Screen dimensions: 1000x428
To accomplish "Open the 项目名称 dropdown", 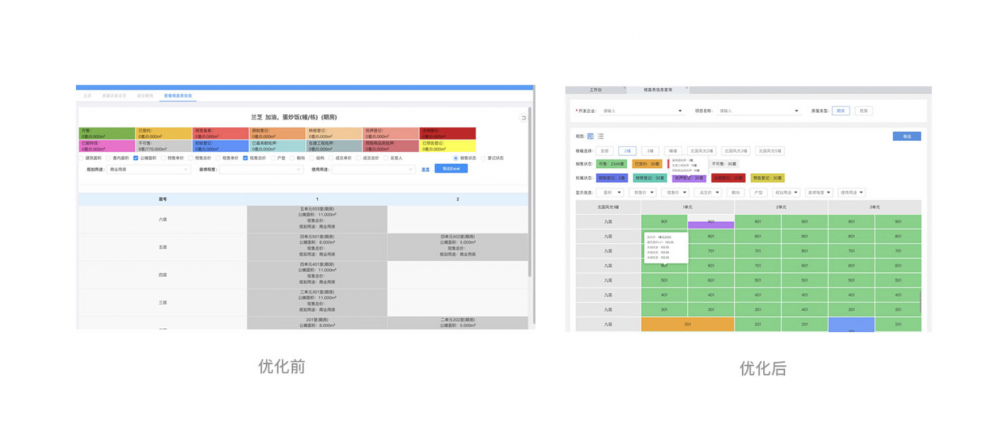I will tap(760, 111).
